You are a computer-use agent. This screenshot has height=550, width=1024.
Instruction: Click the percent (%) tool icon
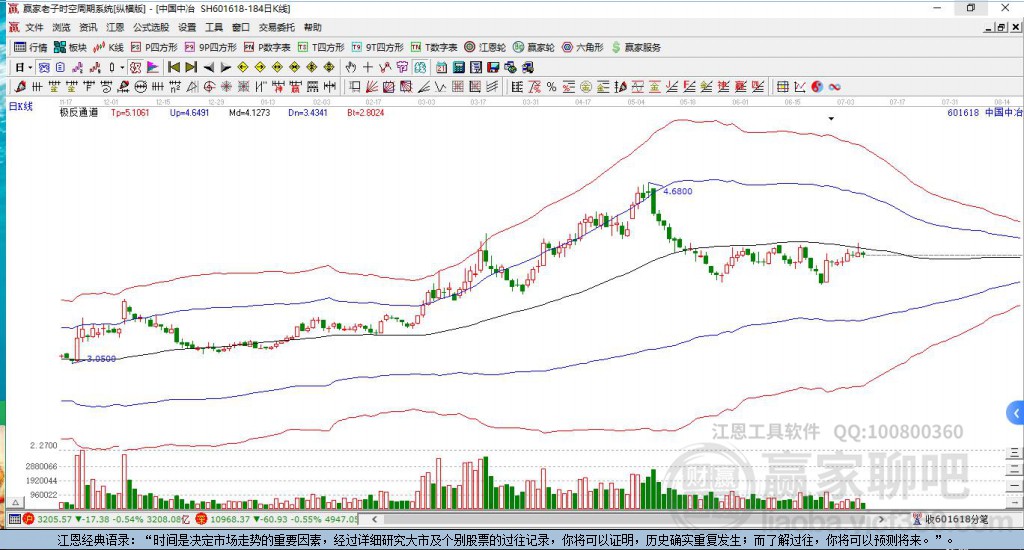[552, 87]
